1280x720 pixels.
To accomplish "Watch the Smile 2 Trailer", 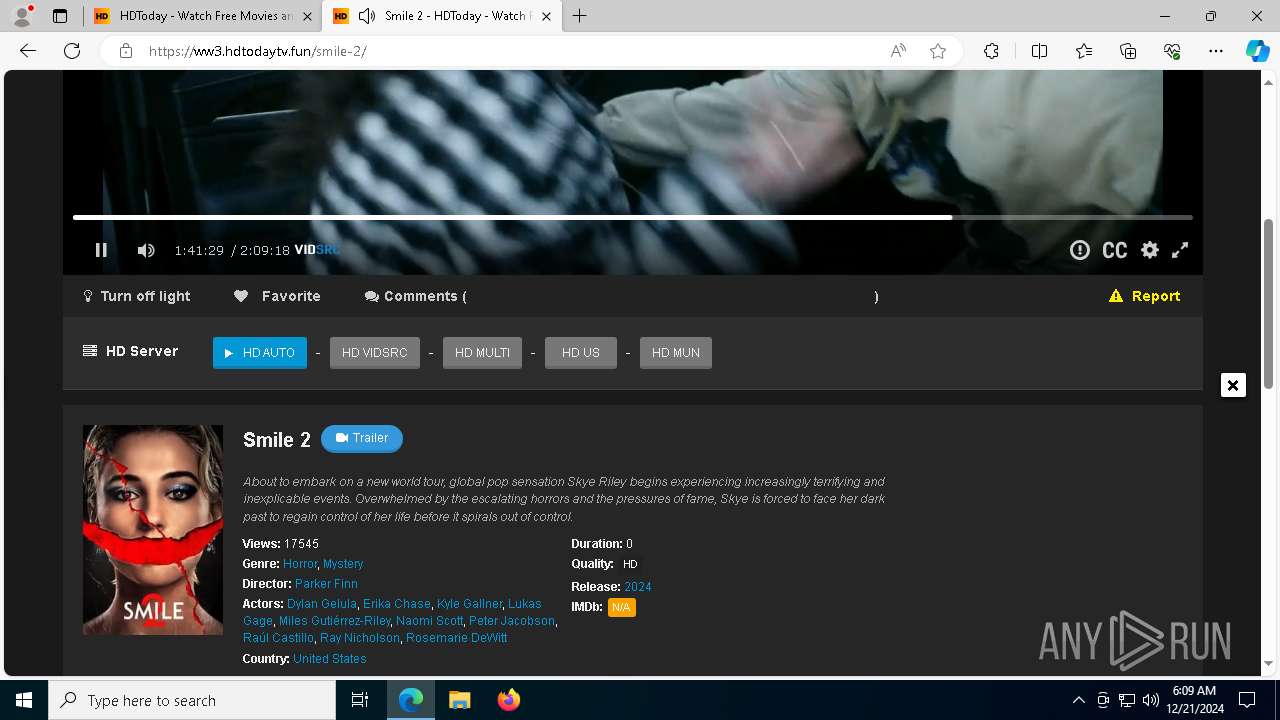I will pyautogui.click(x=362, y=438).
